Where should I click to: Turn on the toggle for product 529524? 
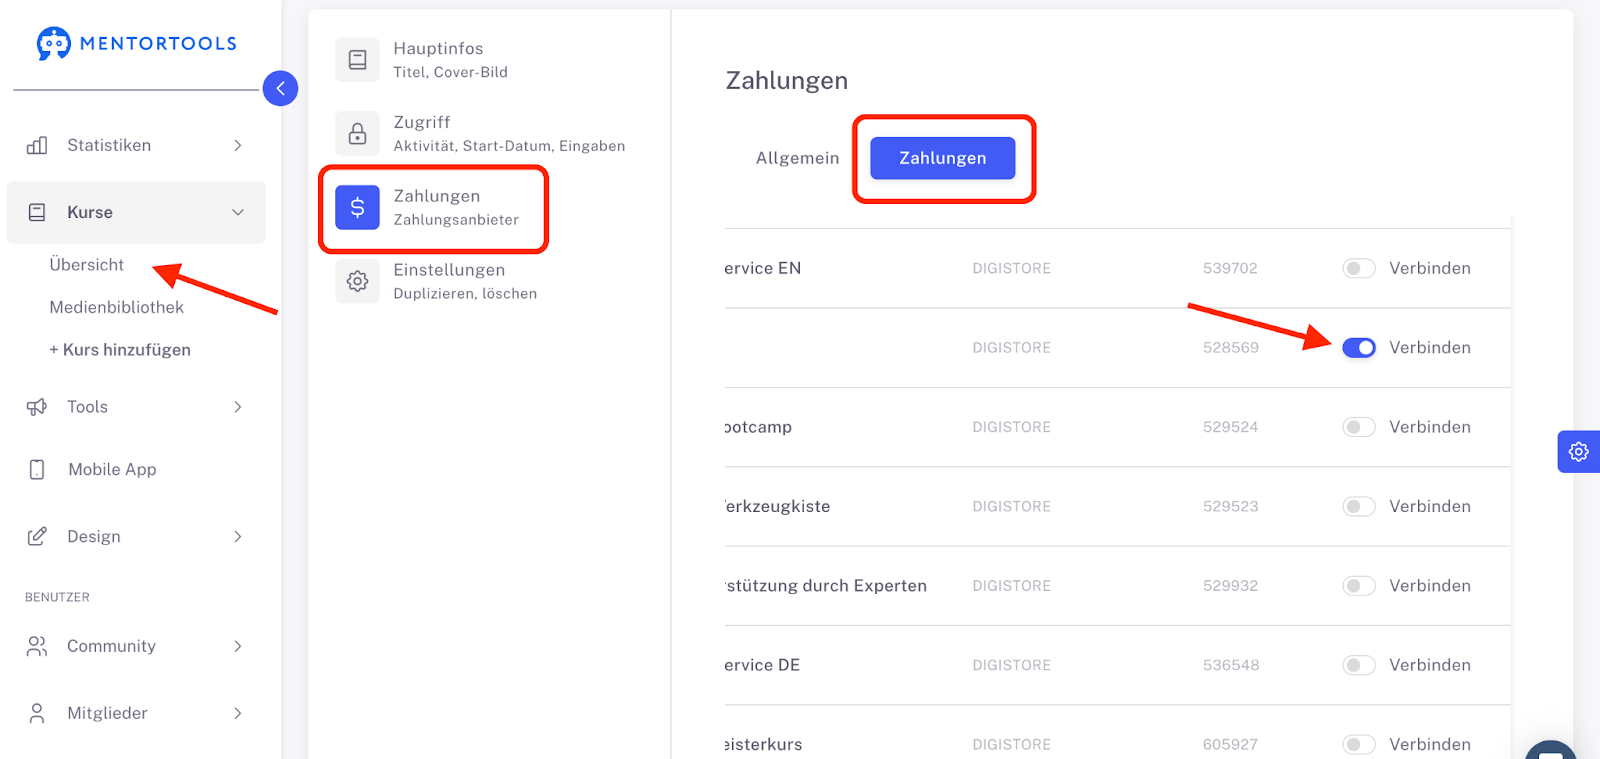tap(1358, 427)
